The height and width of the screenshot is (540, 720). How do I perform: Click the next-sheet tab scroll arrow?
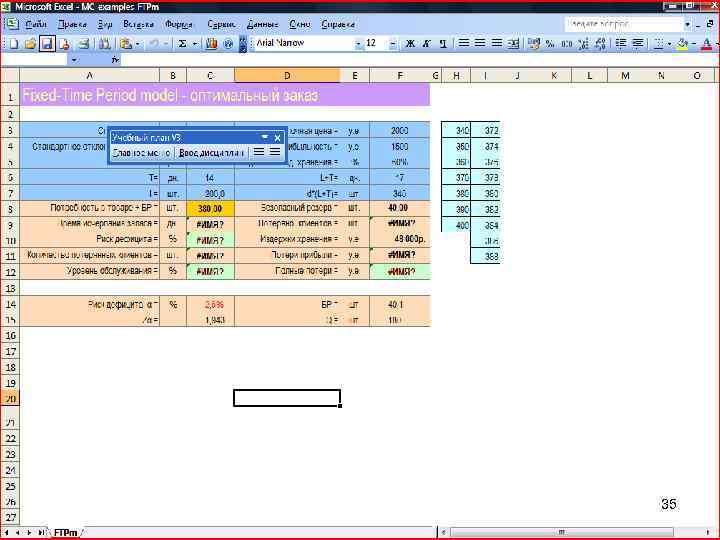point(29,532)
